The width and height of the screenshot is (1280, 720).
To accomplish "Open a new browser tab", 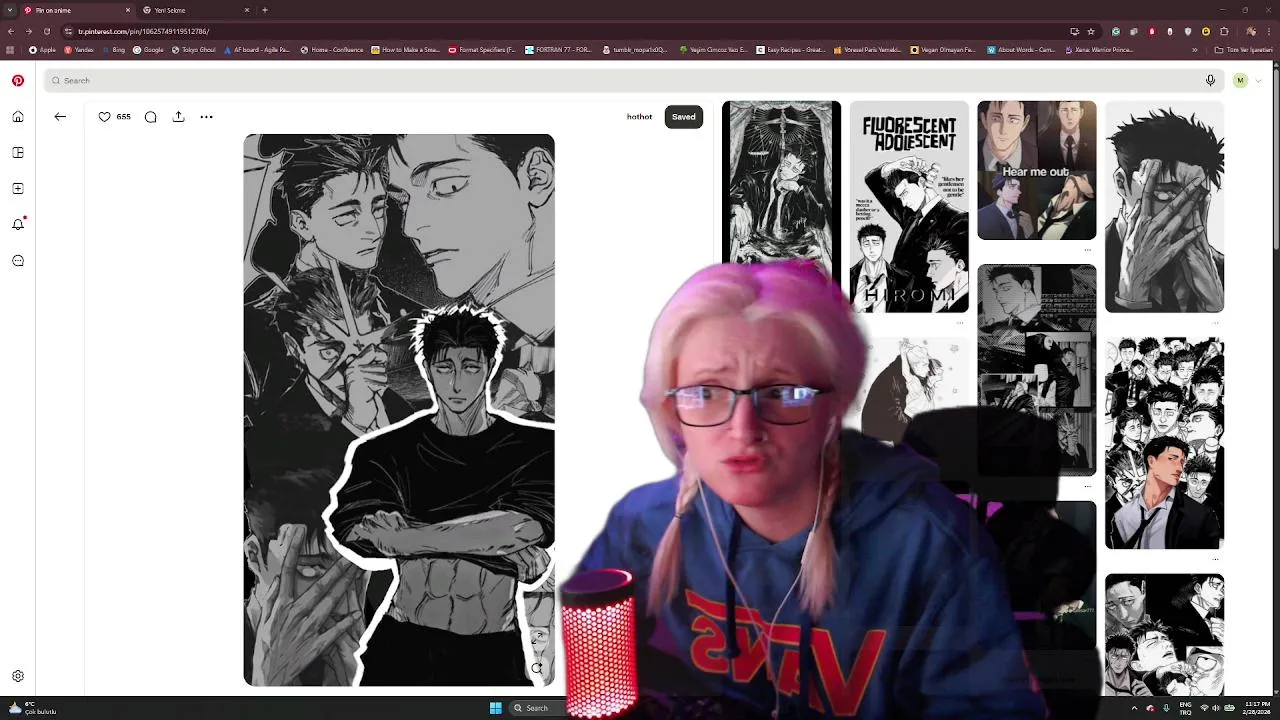I will coord(265,10).
